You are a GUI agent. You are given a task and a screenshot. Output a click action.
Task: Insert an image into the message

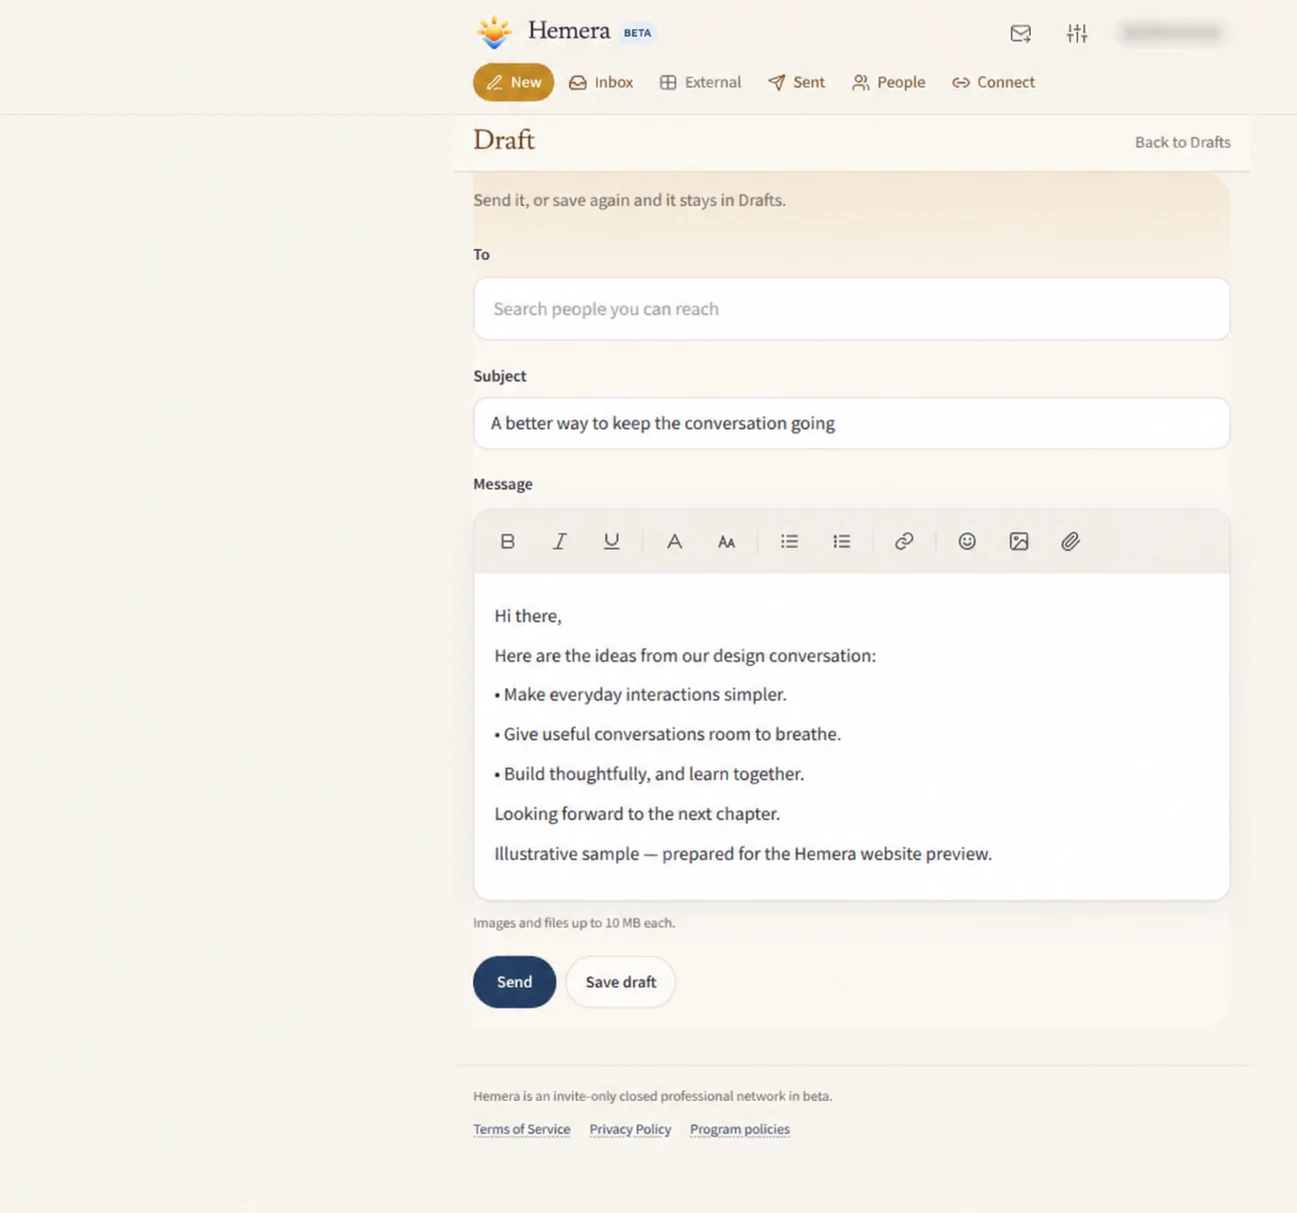tap(1019, 541)
